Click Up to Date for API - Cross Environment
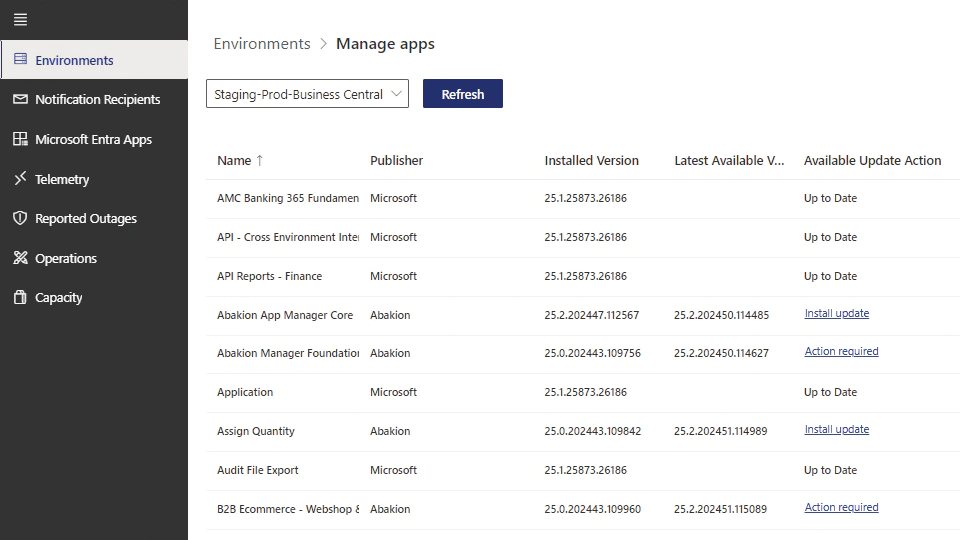 pos(830,238)
